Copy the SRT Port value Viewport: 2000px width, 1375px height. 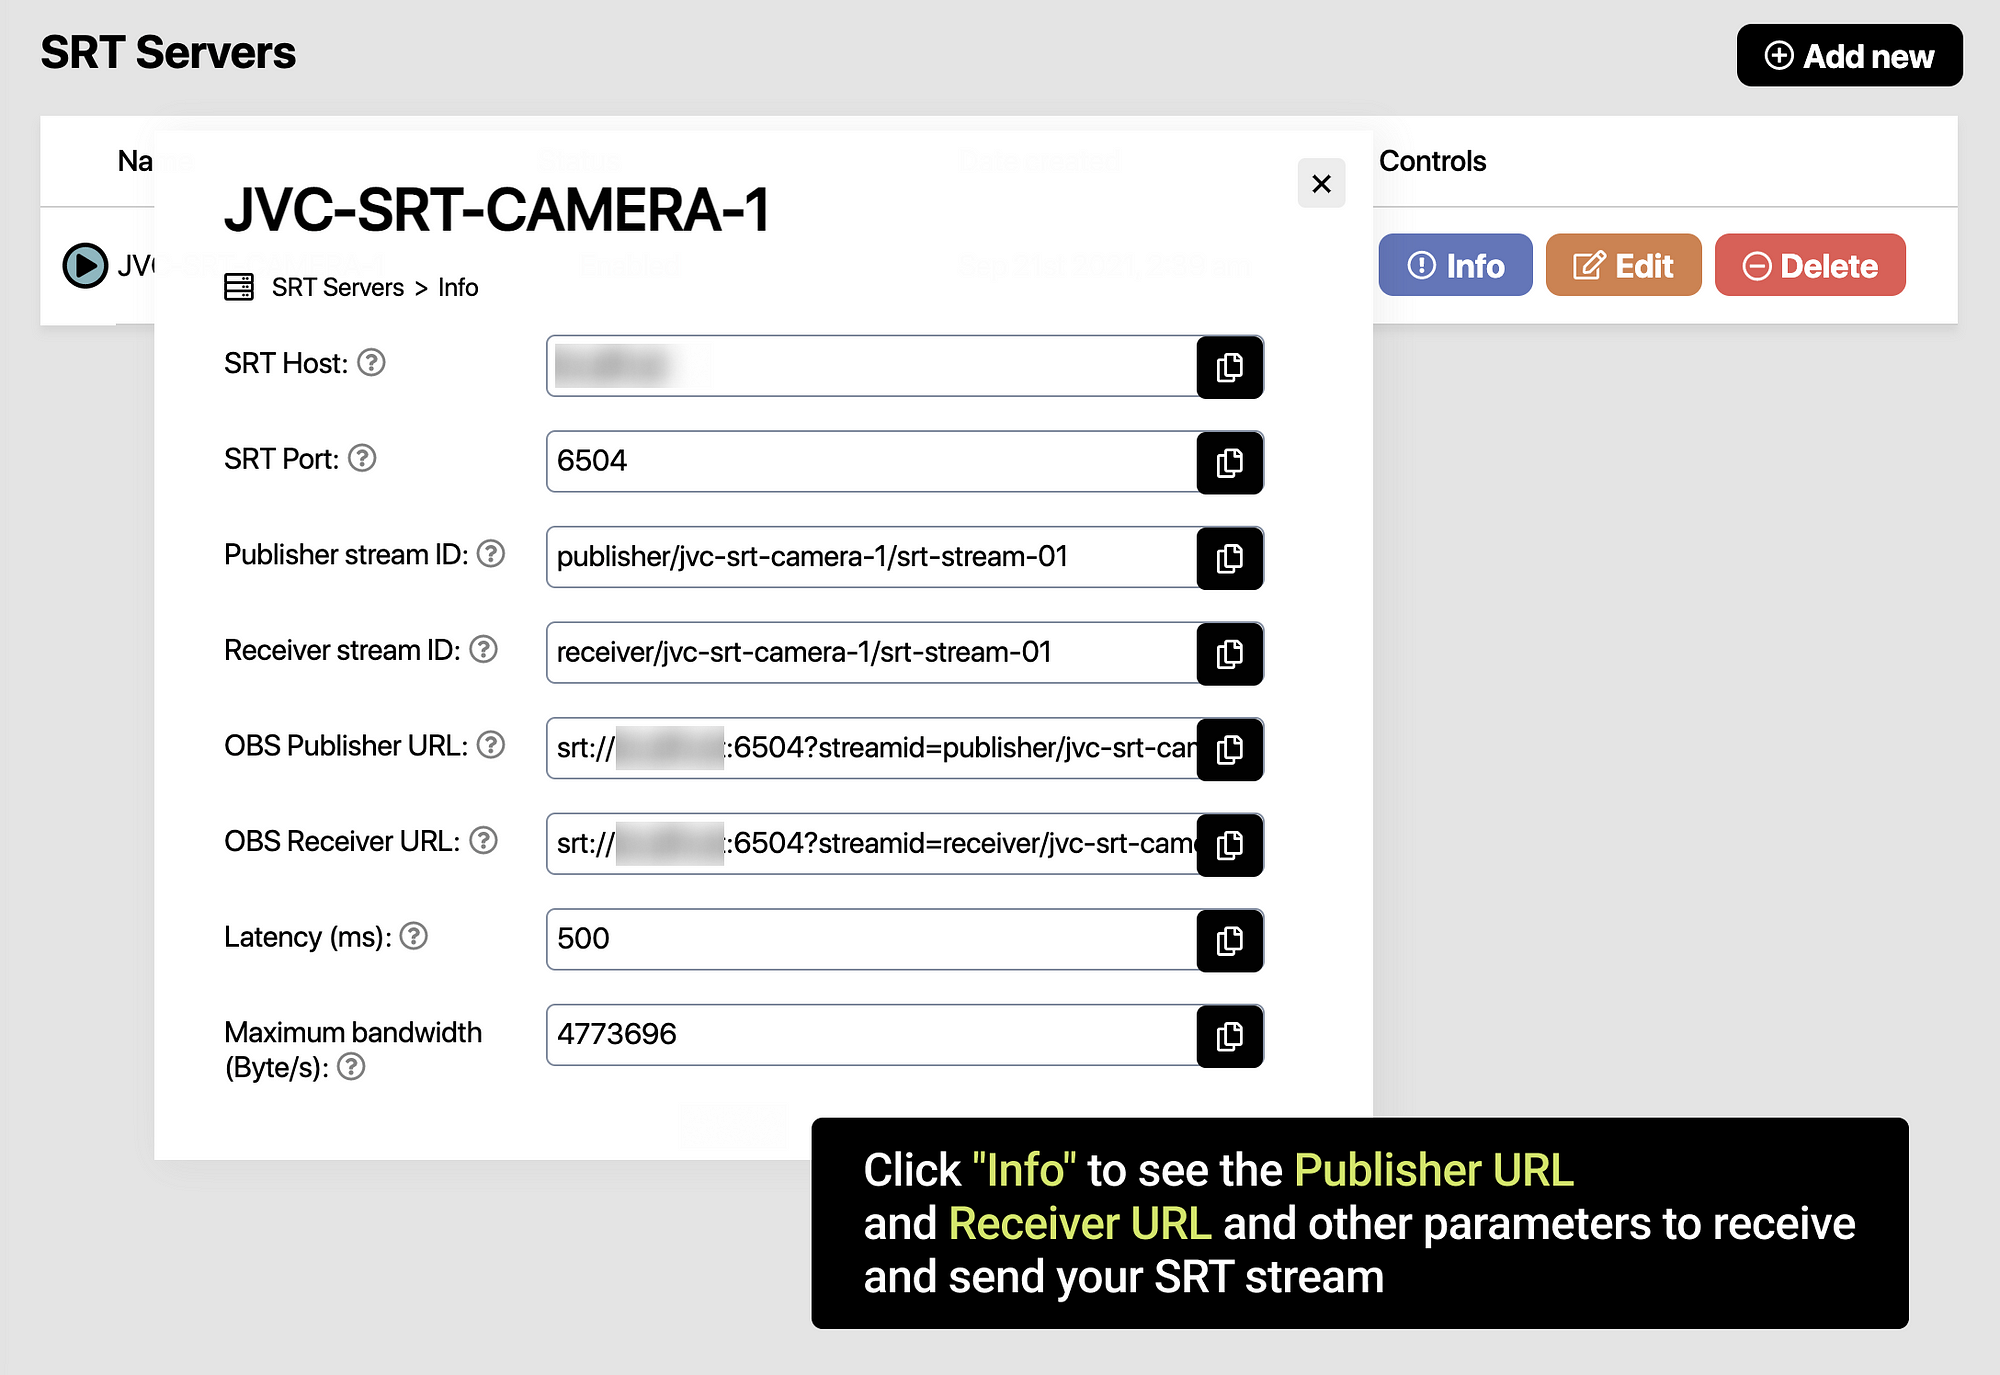tap(1229, 462)
